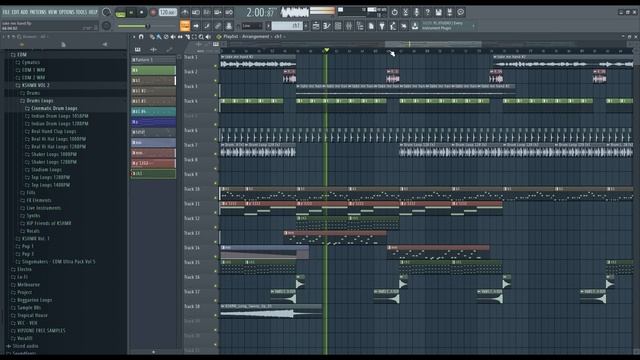Image resolution: width=640 pixels, height=360 pixels.
Task: Open the Browser view icon
Action: click(360, 26)
